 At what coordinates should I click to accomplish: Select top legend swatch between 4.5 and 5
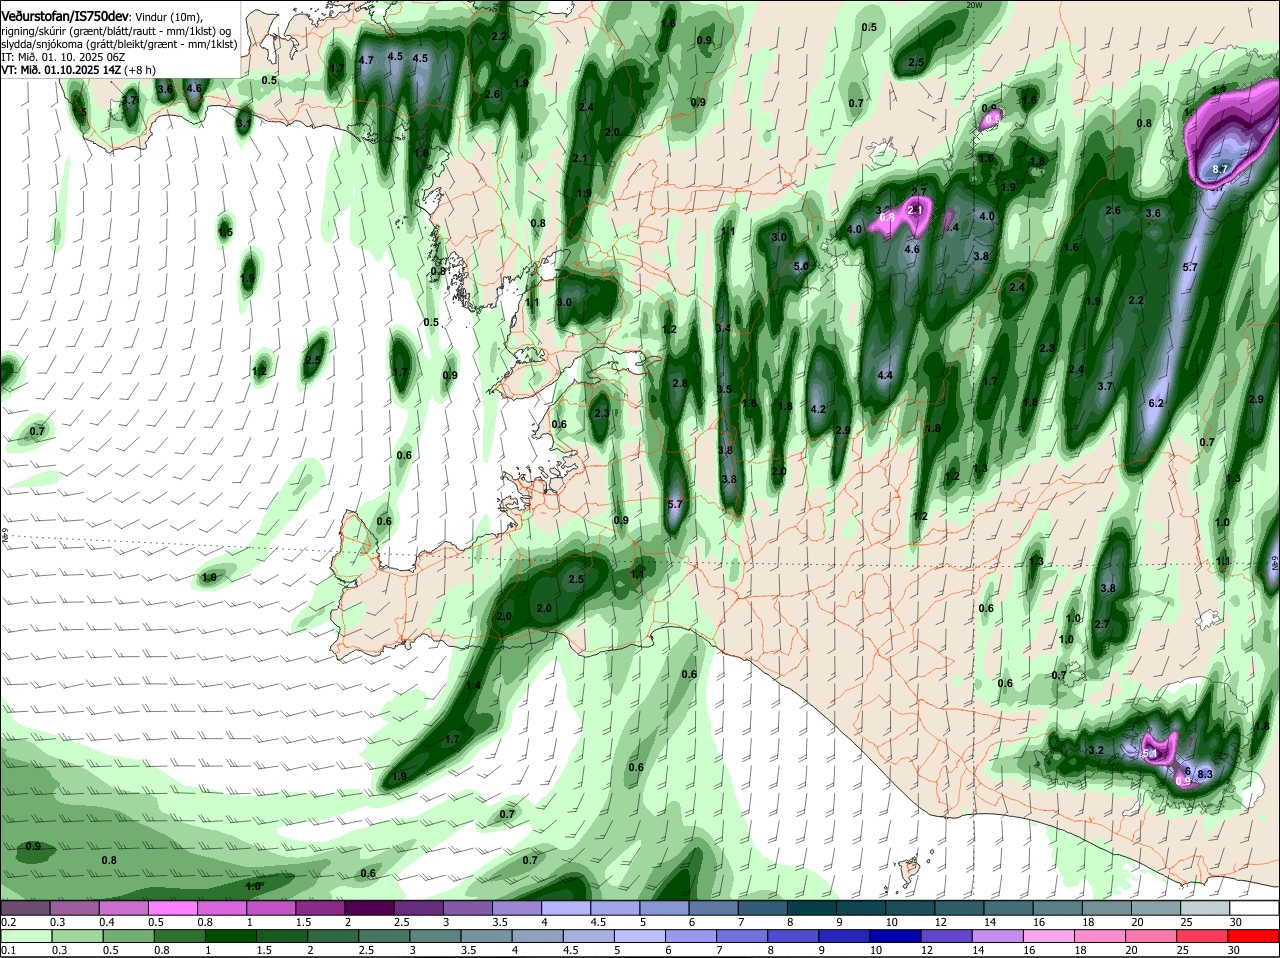pyautogui.click(x=616, y=908)
